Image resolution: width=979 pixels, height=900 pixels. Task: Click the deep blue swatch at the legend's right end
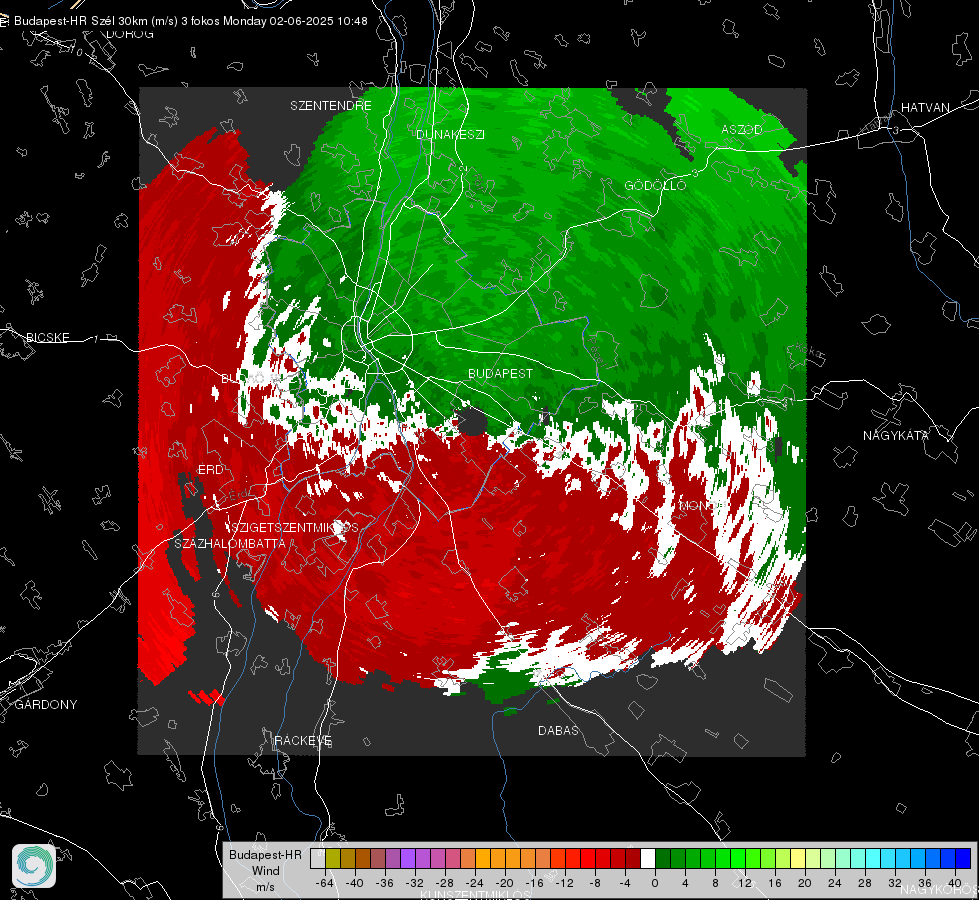pos(963,858)
